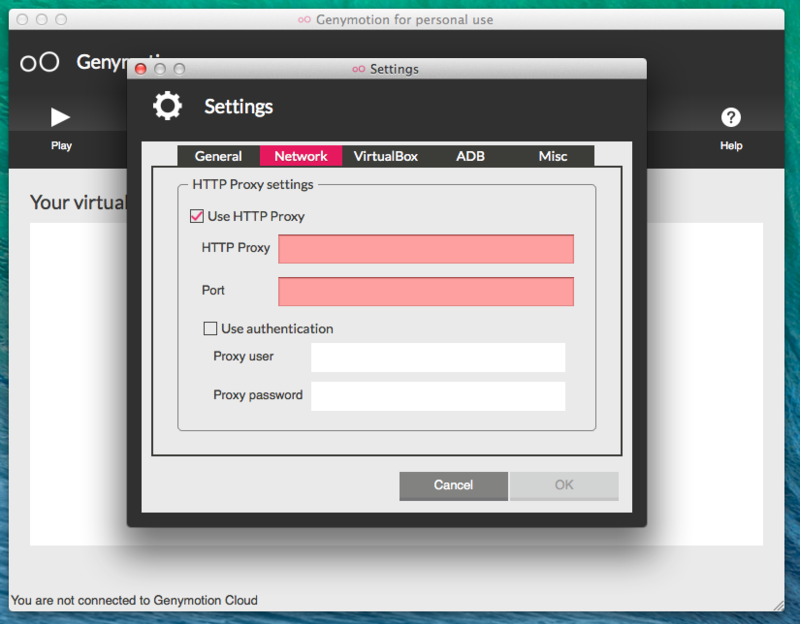800x624 pixels.
Task: Click 'You are not connected to Genymotion Cloud' text
Action: coord(134,600)
